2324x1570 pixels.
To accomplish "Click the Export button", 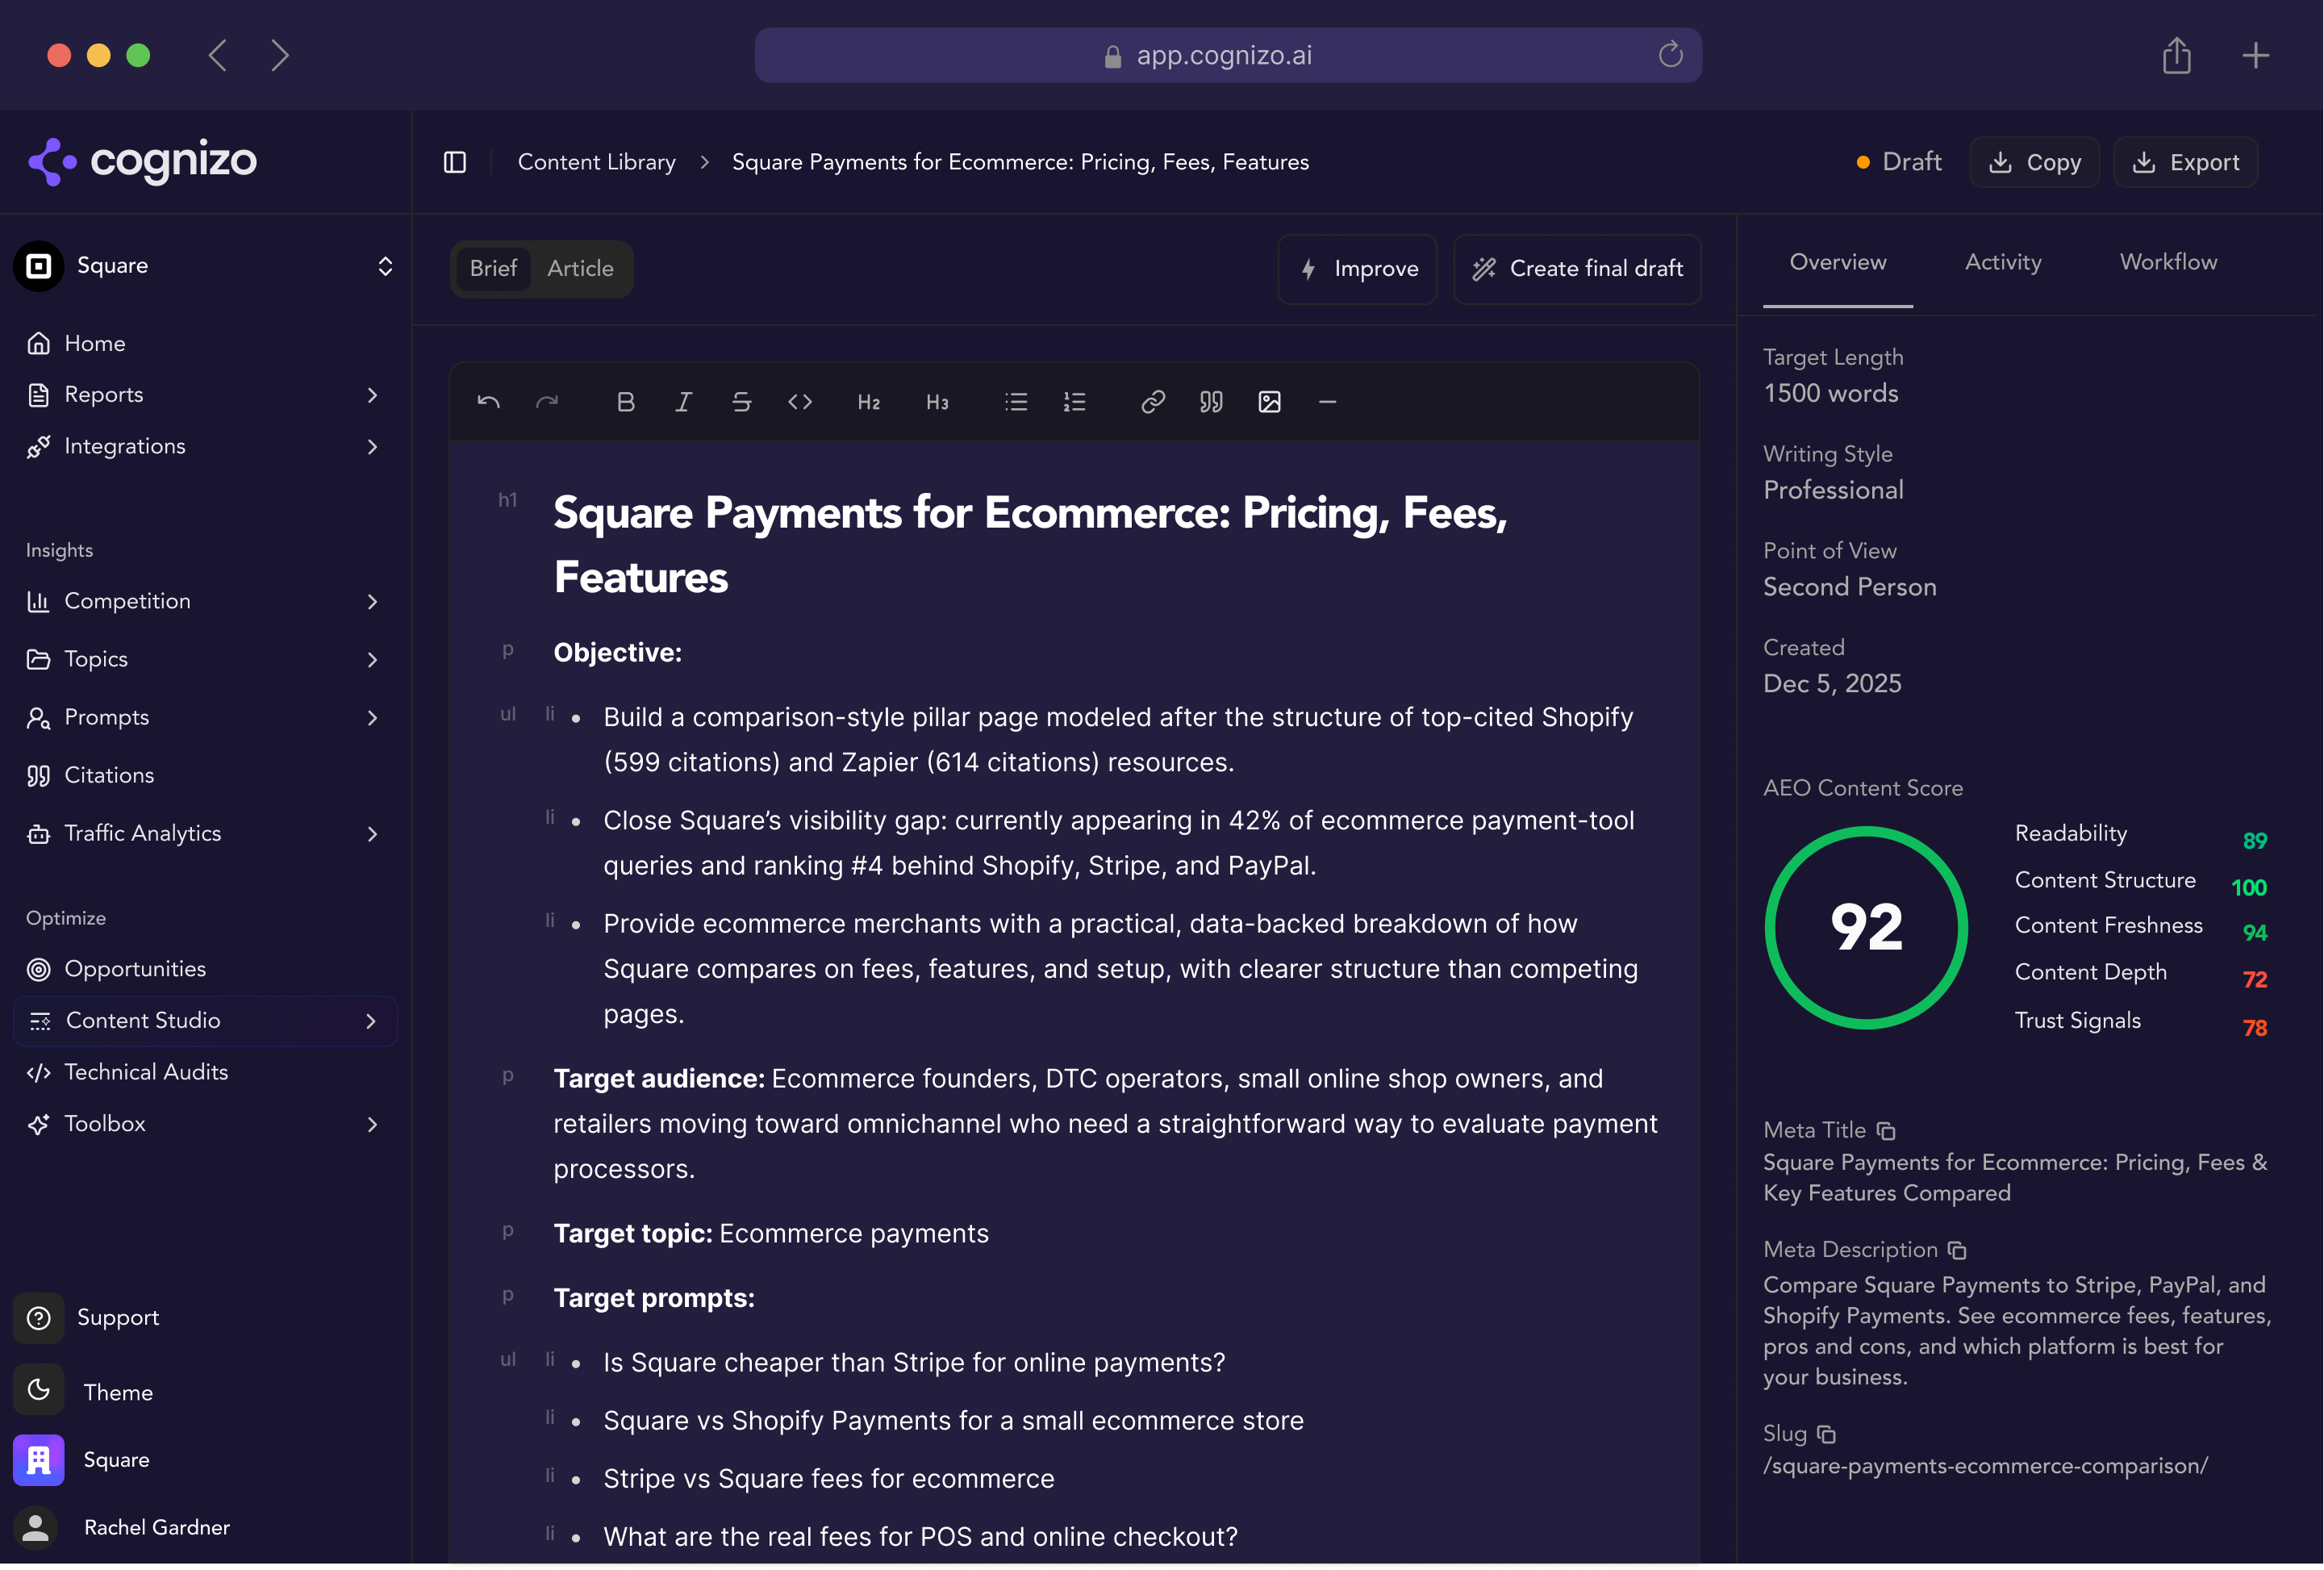I will coord(2185,162).
